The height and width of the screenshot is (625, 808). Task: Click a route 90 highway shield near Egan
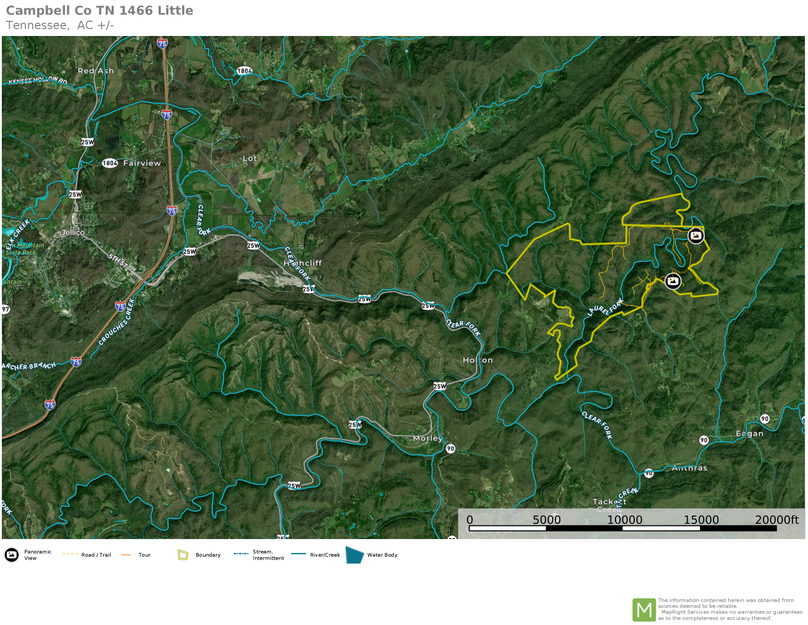(x=765, y=417)
